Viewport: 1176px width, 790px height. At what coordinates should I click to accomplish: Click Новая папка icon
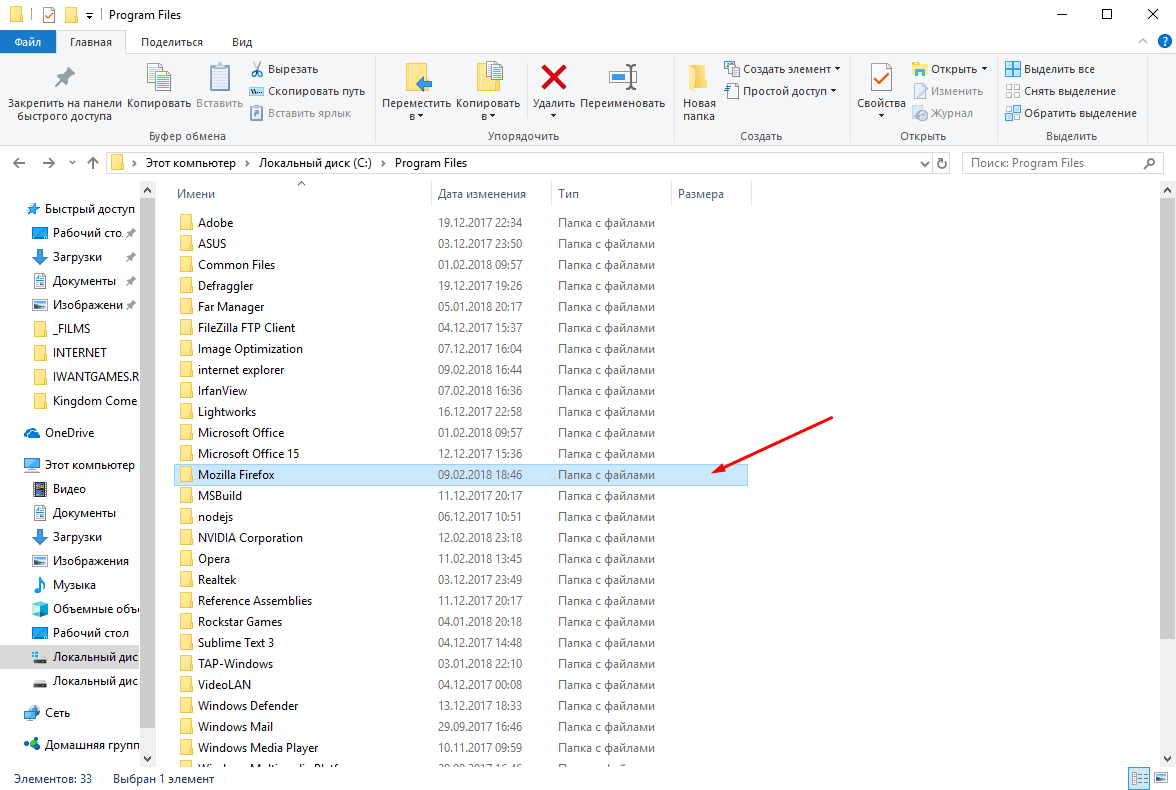(699, 77)
